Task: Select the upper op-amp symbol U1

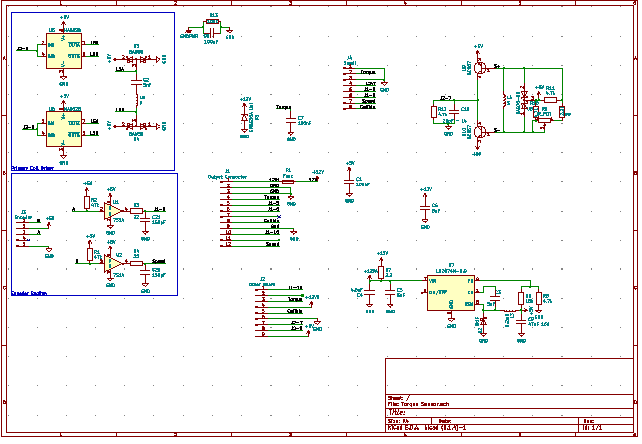Action: tap(112, 211)
